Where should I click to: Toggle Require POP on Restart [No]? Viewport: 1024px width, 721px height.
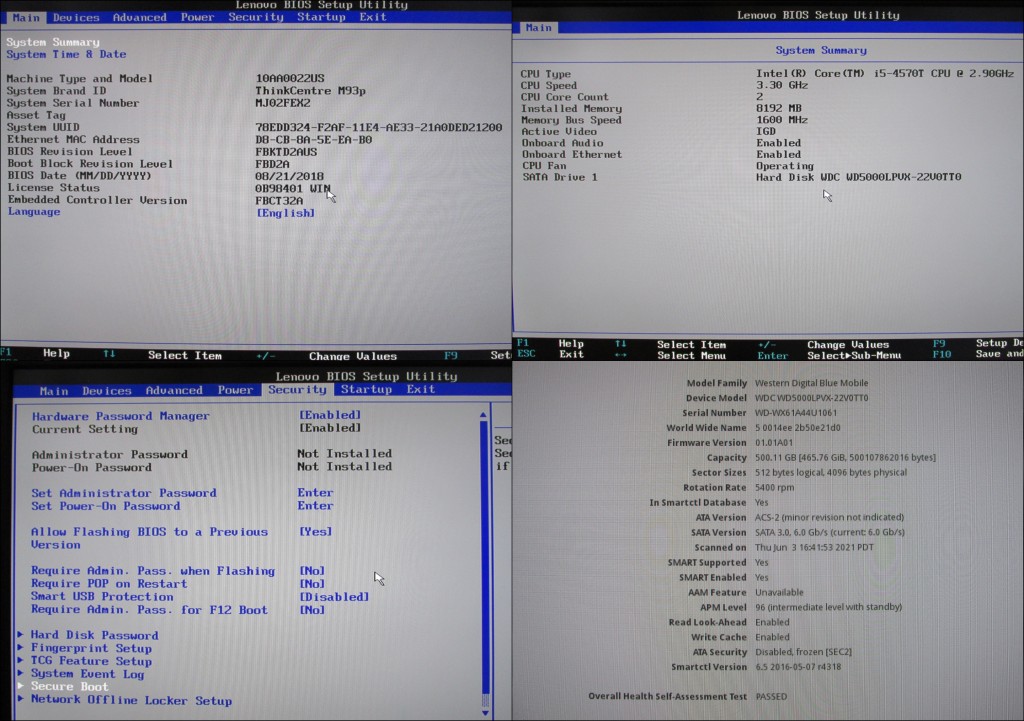click(312, 584)
